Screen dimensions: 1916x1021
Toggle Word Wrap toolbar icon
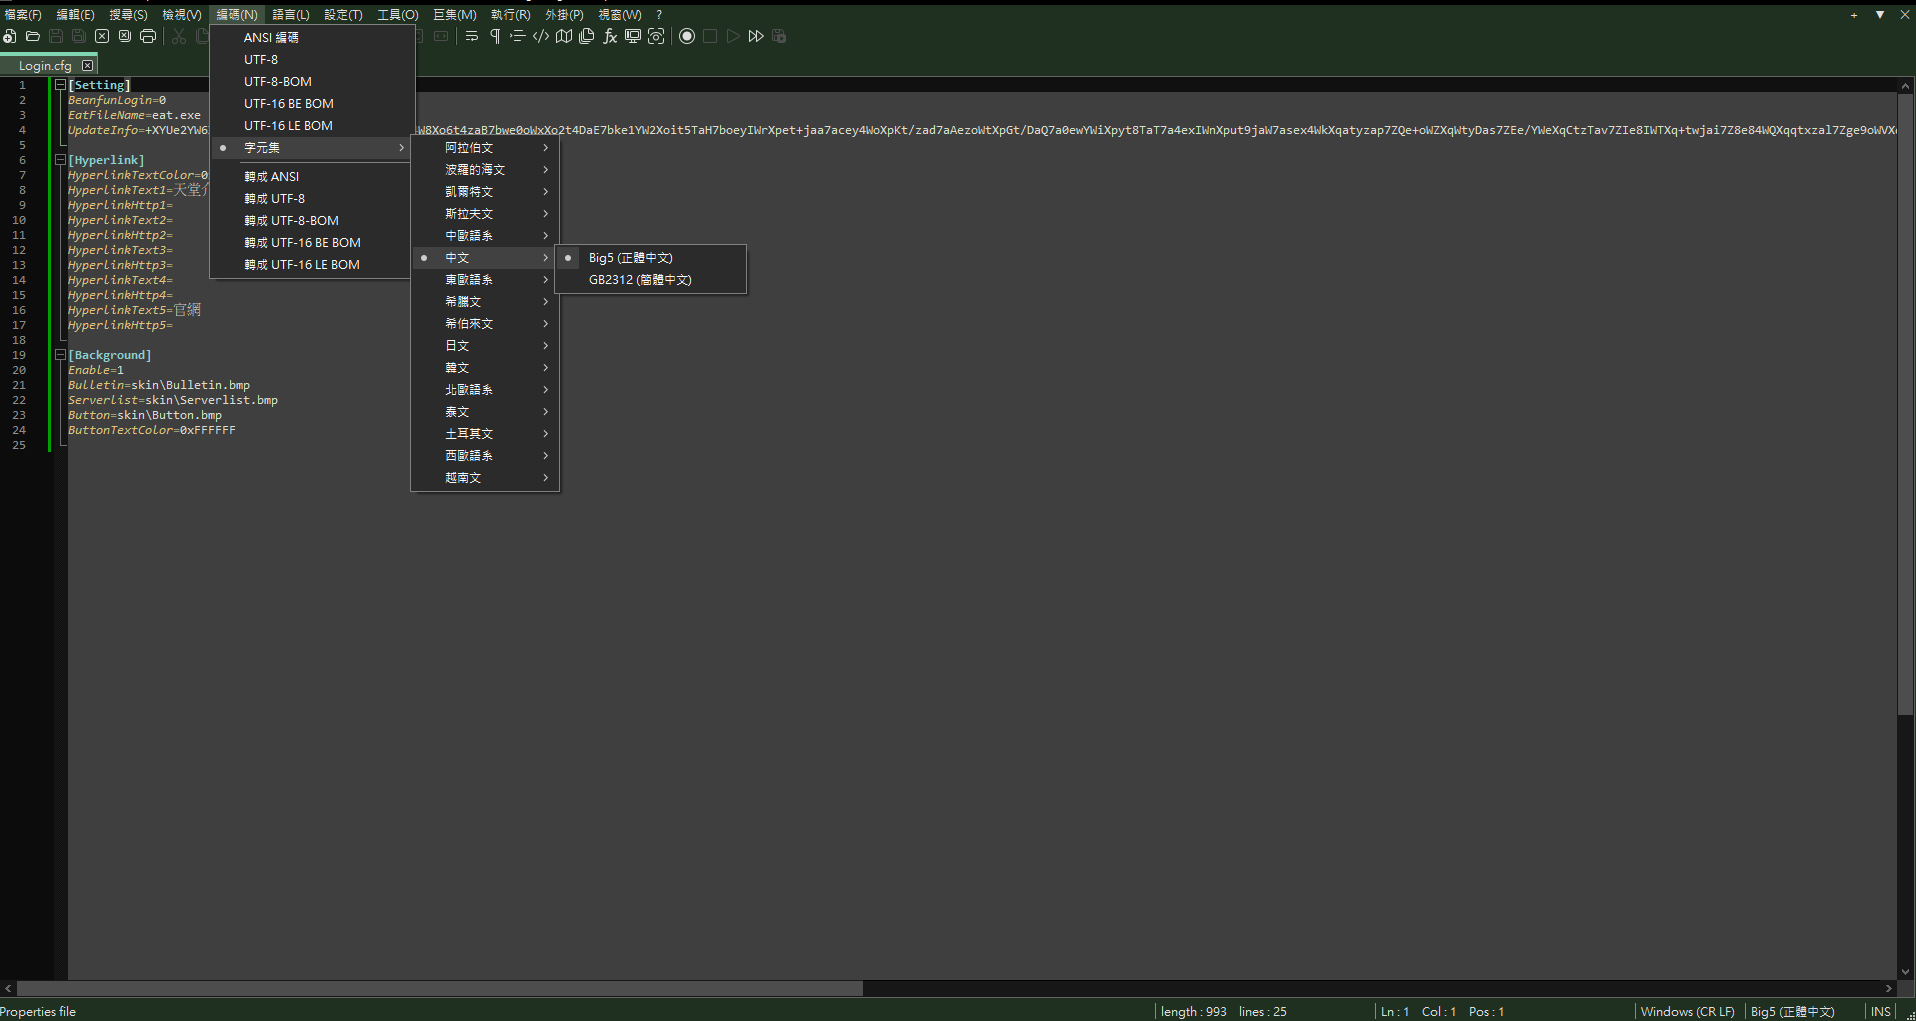pyautogui.click(x=472, y=36)
